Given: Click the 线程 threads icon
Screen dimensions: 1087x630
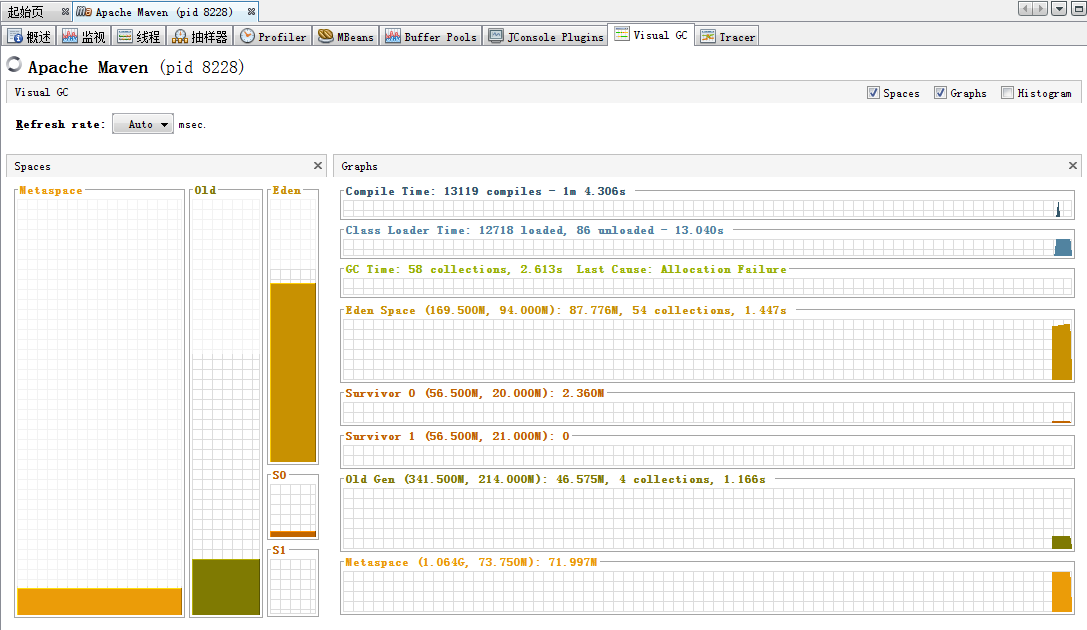Looking at the screenshot, I should coord(125,37).
